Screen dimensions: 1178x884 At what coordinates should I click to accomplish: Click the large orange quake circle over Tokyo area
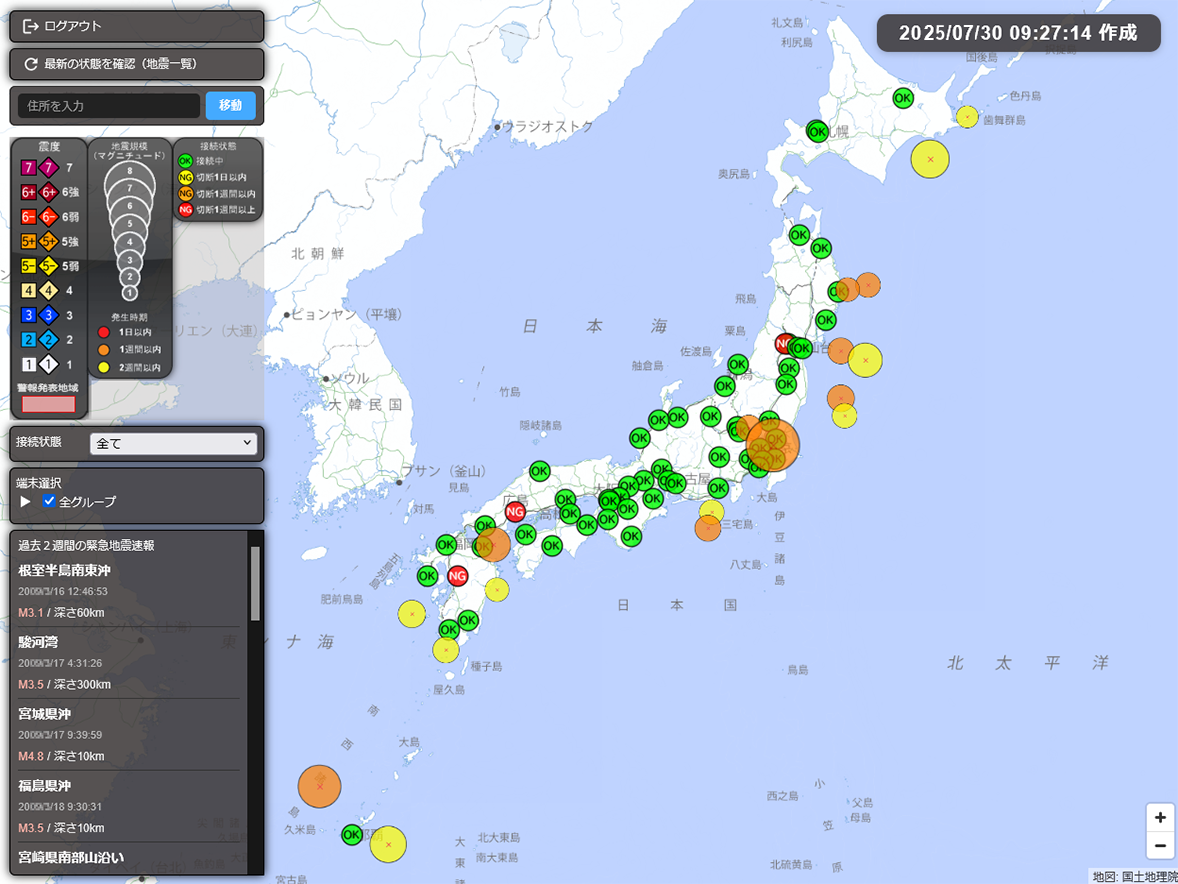click(773, 445)
